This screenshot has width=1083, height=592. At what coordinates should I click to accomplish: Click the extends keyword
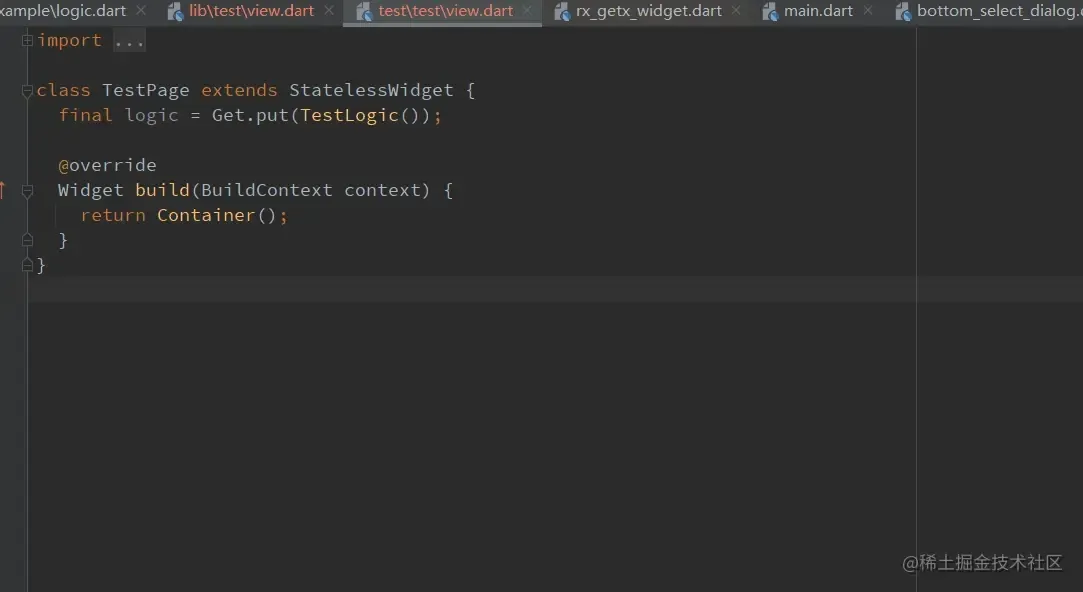pos(239,90)
